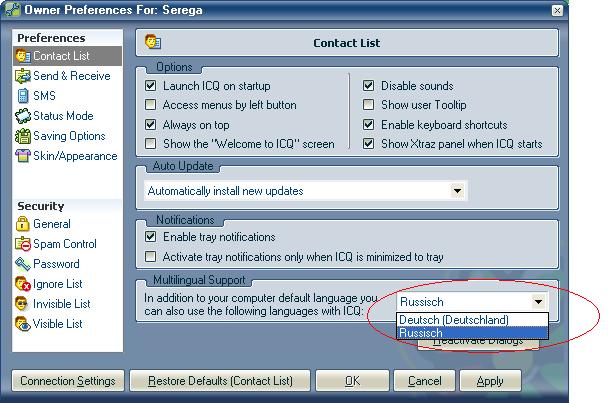Uncheck Show Xtraz panel when ICQ starts
This screenshot has width=612, height=403.
click(x=368, y=144)
